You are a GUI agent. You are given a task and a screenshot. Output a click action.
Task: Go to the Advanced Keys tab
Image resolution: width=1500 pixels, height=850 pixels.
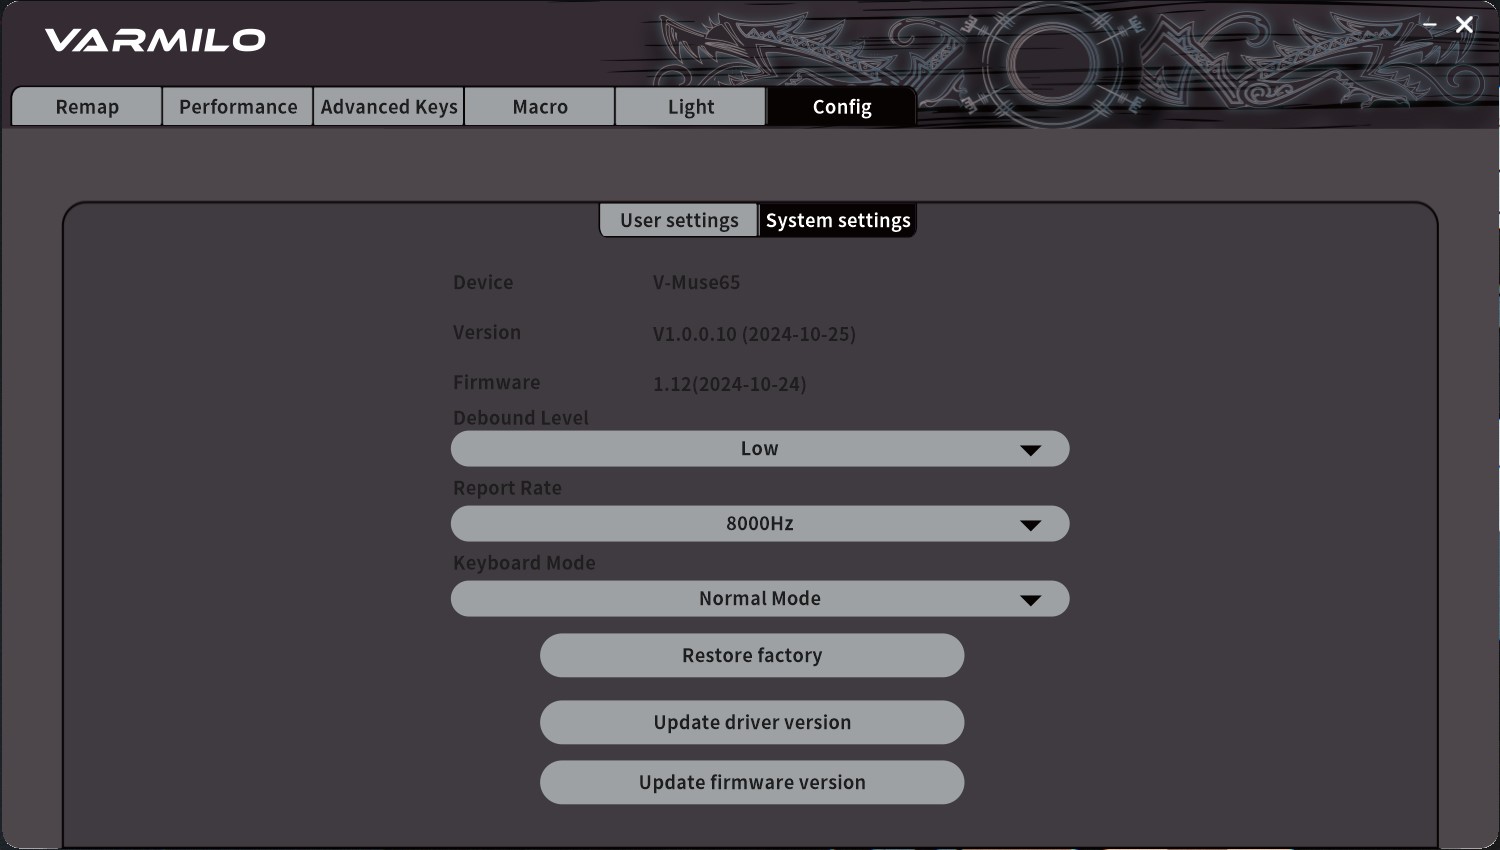point(389,107)
